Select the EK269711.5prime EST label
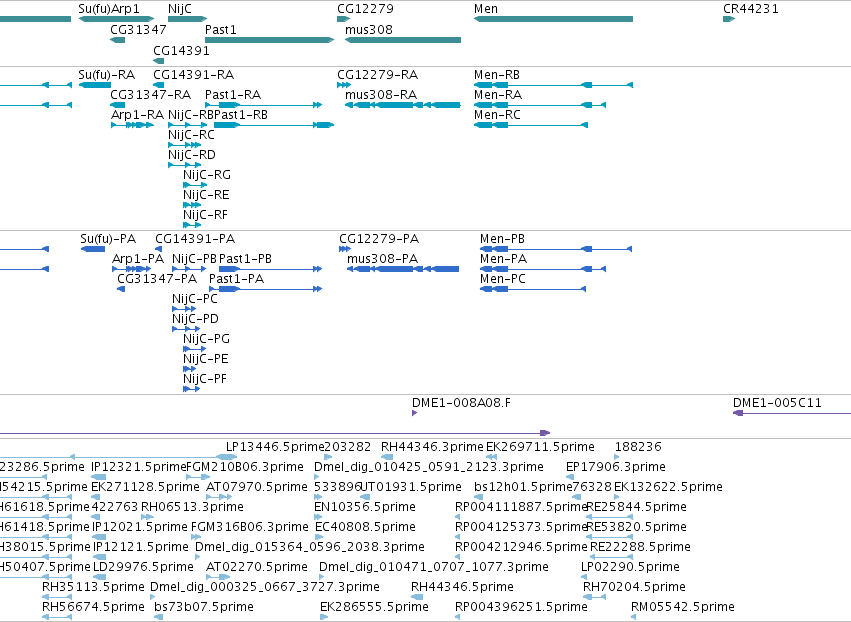851x622 pixels. [540, 447]
